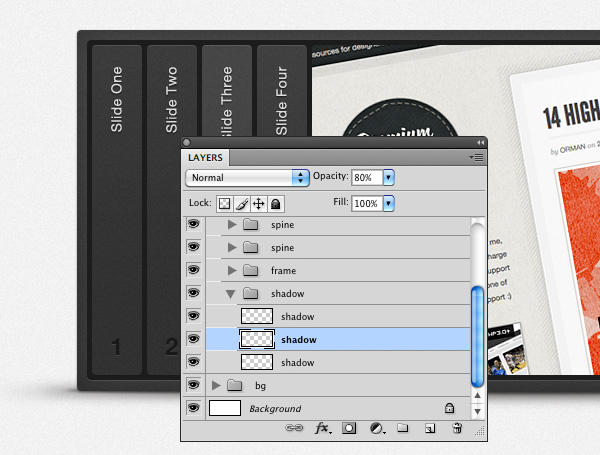Open the Layers panel options menu
This screenshot has height=455, width=600.
click(x=476, y=158)
